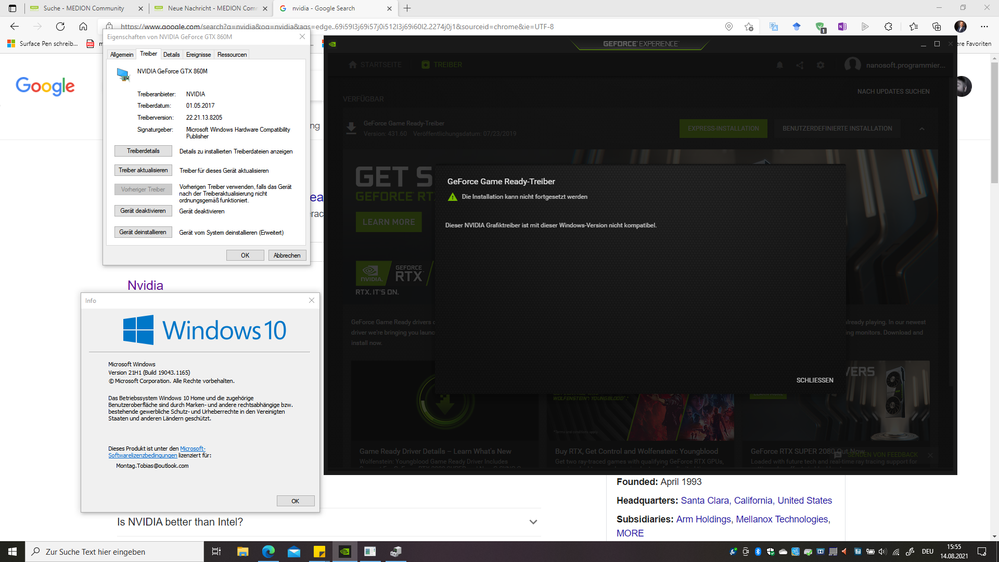Open Edge browser settings three-dot menu
This screenshot has width=999, height=562.
click(x=982, y=26)
